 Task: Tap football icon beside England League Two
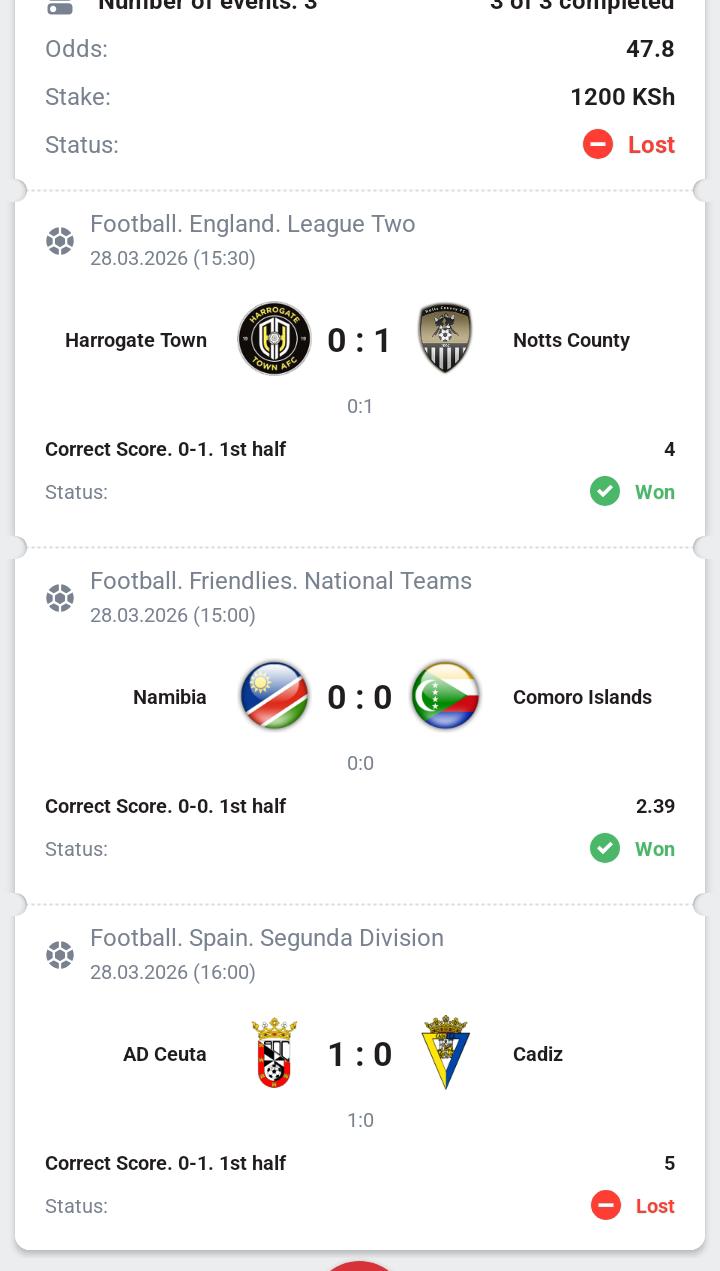tap(60, 241)
